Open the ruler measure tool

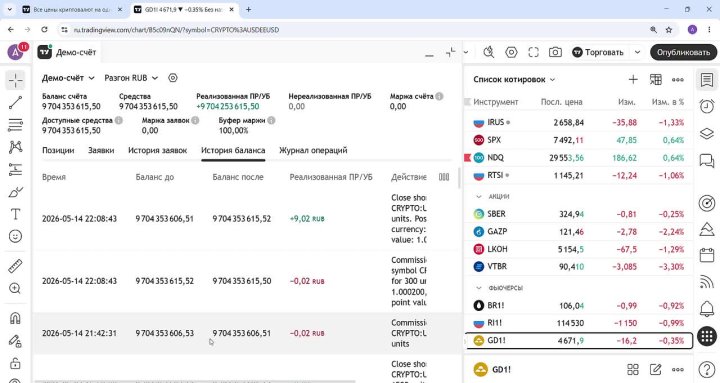coord(16,266)
